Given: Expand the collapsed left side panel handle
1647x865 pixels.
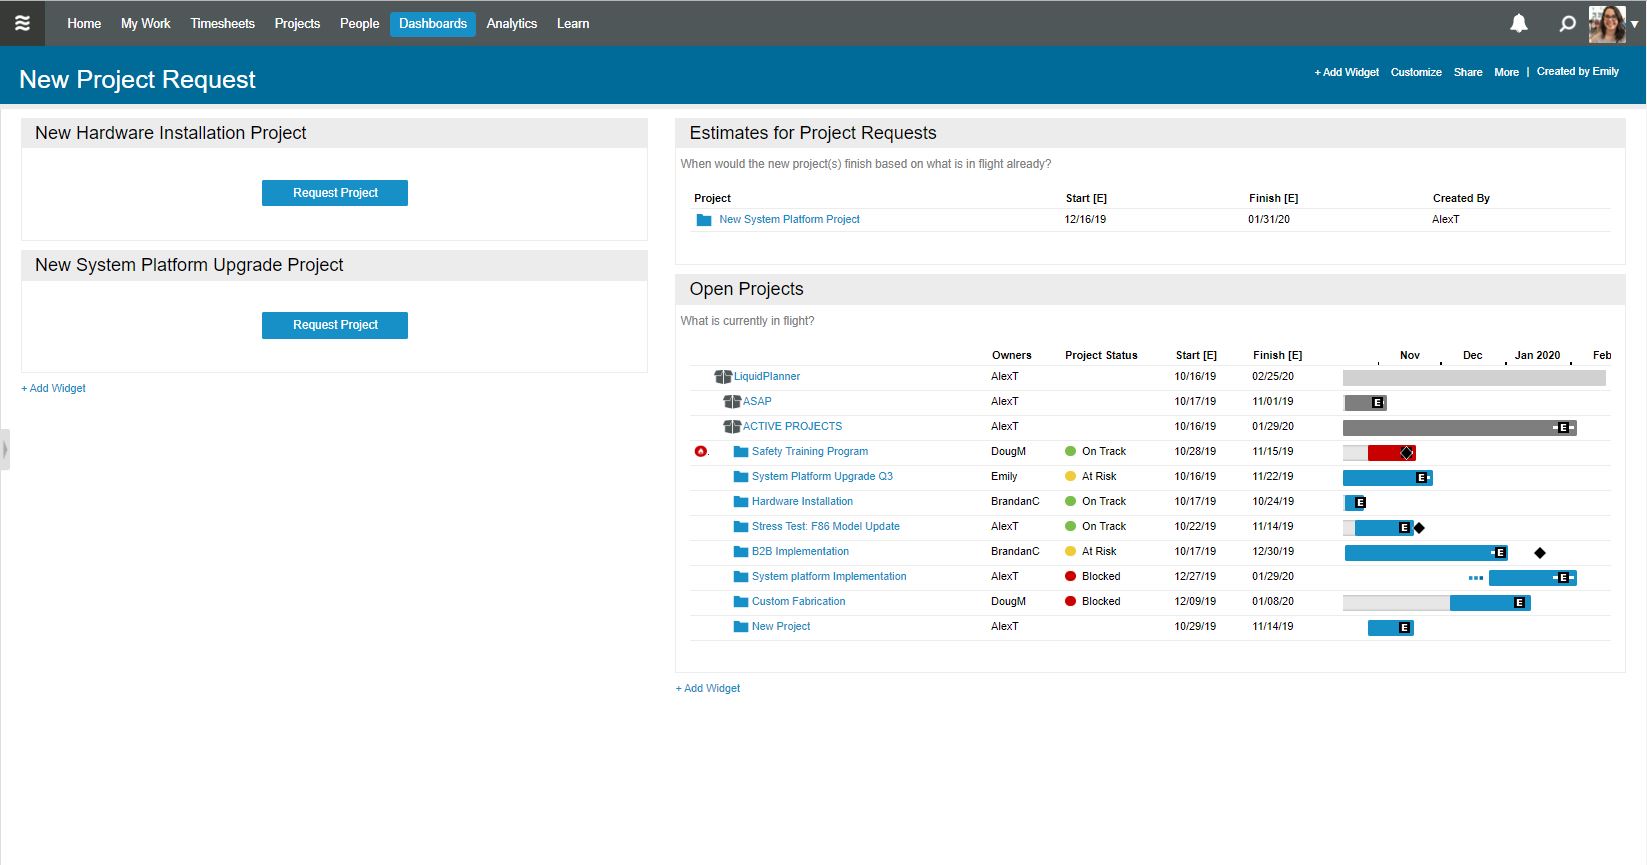Looking at the screenshot, I should (x=5, y=449).
